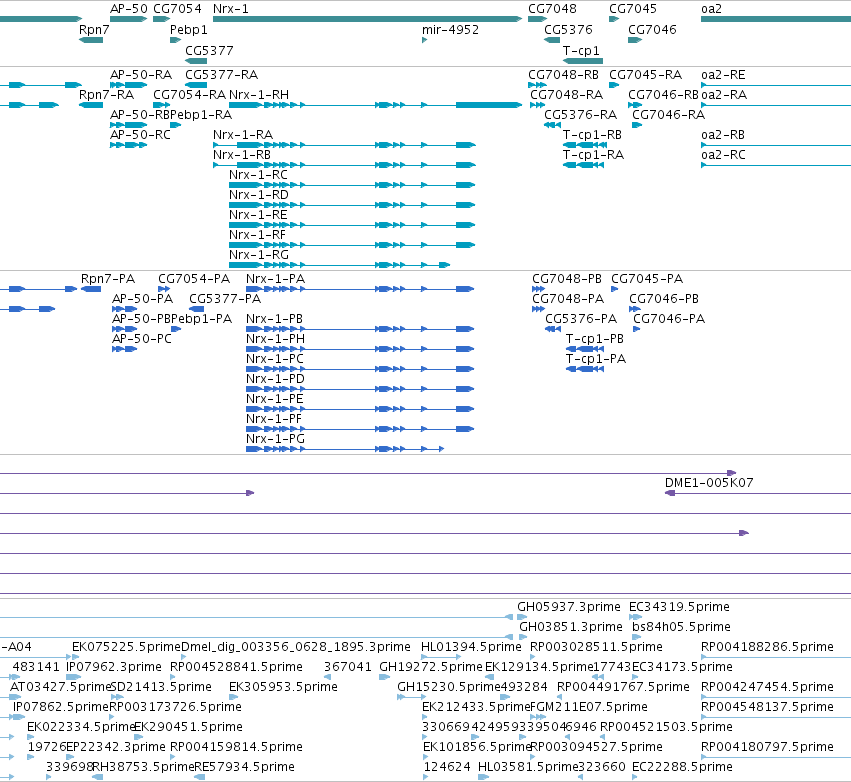This screenshot has width=851, height=782.
Task: Select the CG7054-RA transcript label
Action: 189,94
